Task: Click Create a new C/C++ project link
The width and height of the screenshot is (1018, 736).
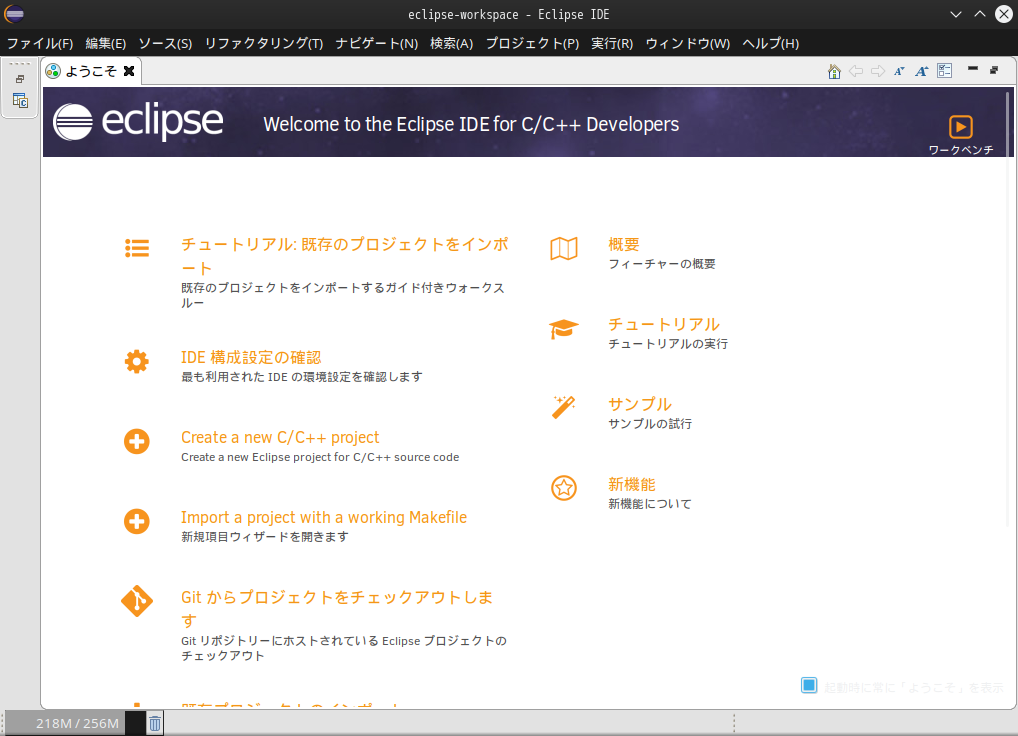Action: [x=280, y=437]
